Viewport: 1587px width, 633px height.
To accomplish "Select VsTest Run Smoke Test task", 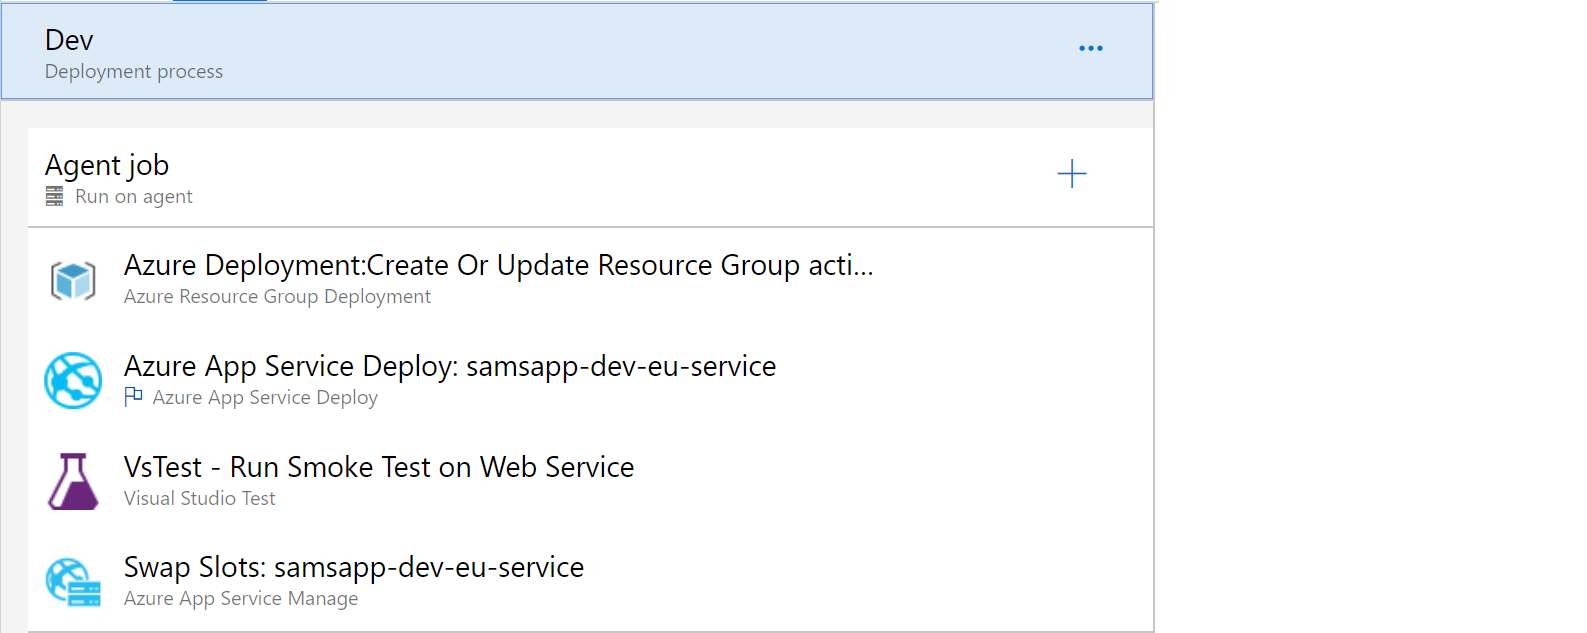I will click(378, 467).
